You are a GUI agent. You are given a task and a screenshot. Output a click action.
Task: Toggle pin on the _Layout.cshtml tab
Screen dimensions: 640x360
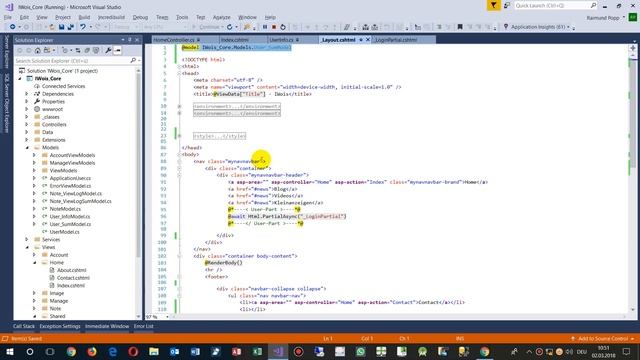pyautogui.click(x=361, y=40)
